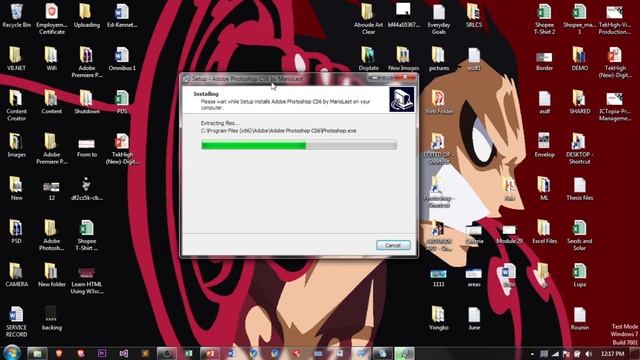Open the Excel taskbar icon
This screenshot has width=640, height=360.
pos(189,353)
